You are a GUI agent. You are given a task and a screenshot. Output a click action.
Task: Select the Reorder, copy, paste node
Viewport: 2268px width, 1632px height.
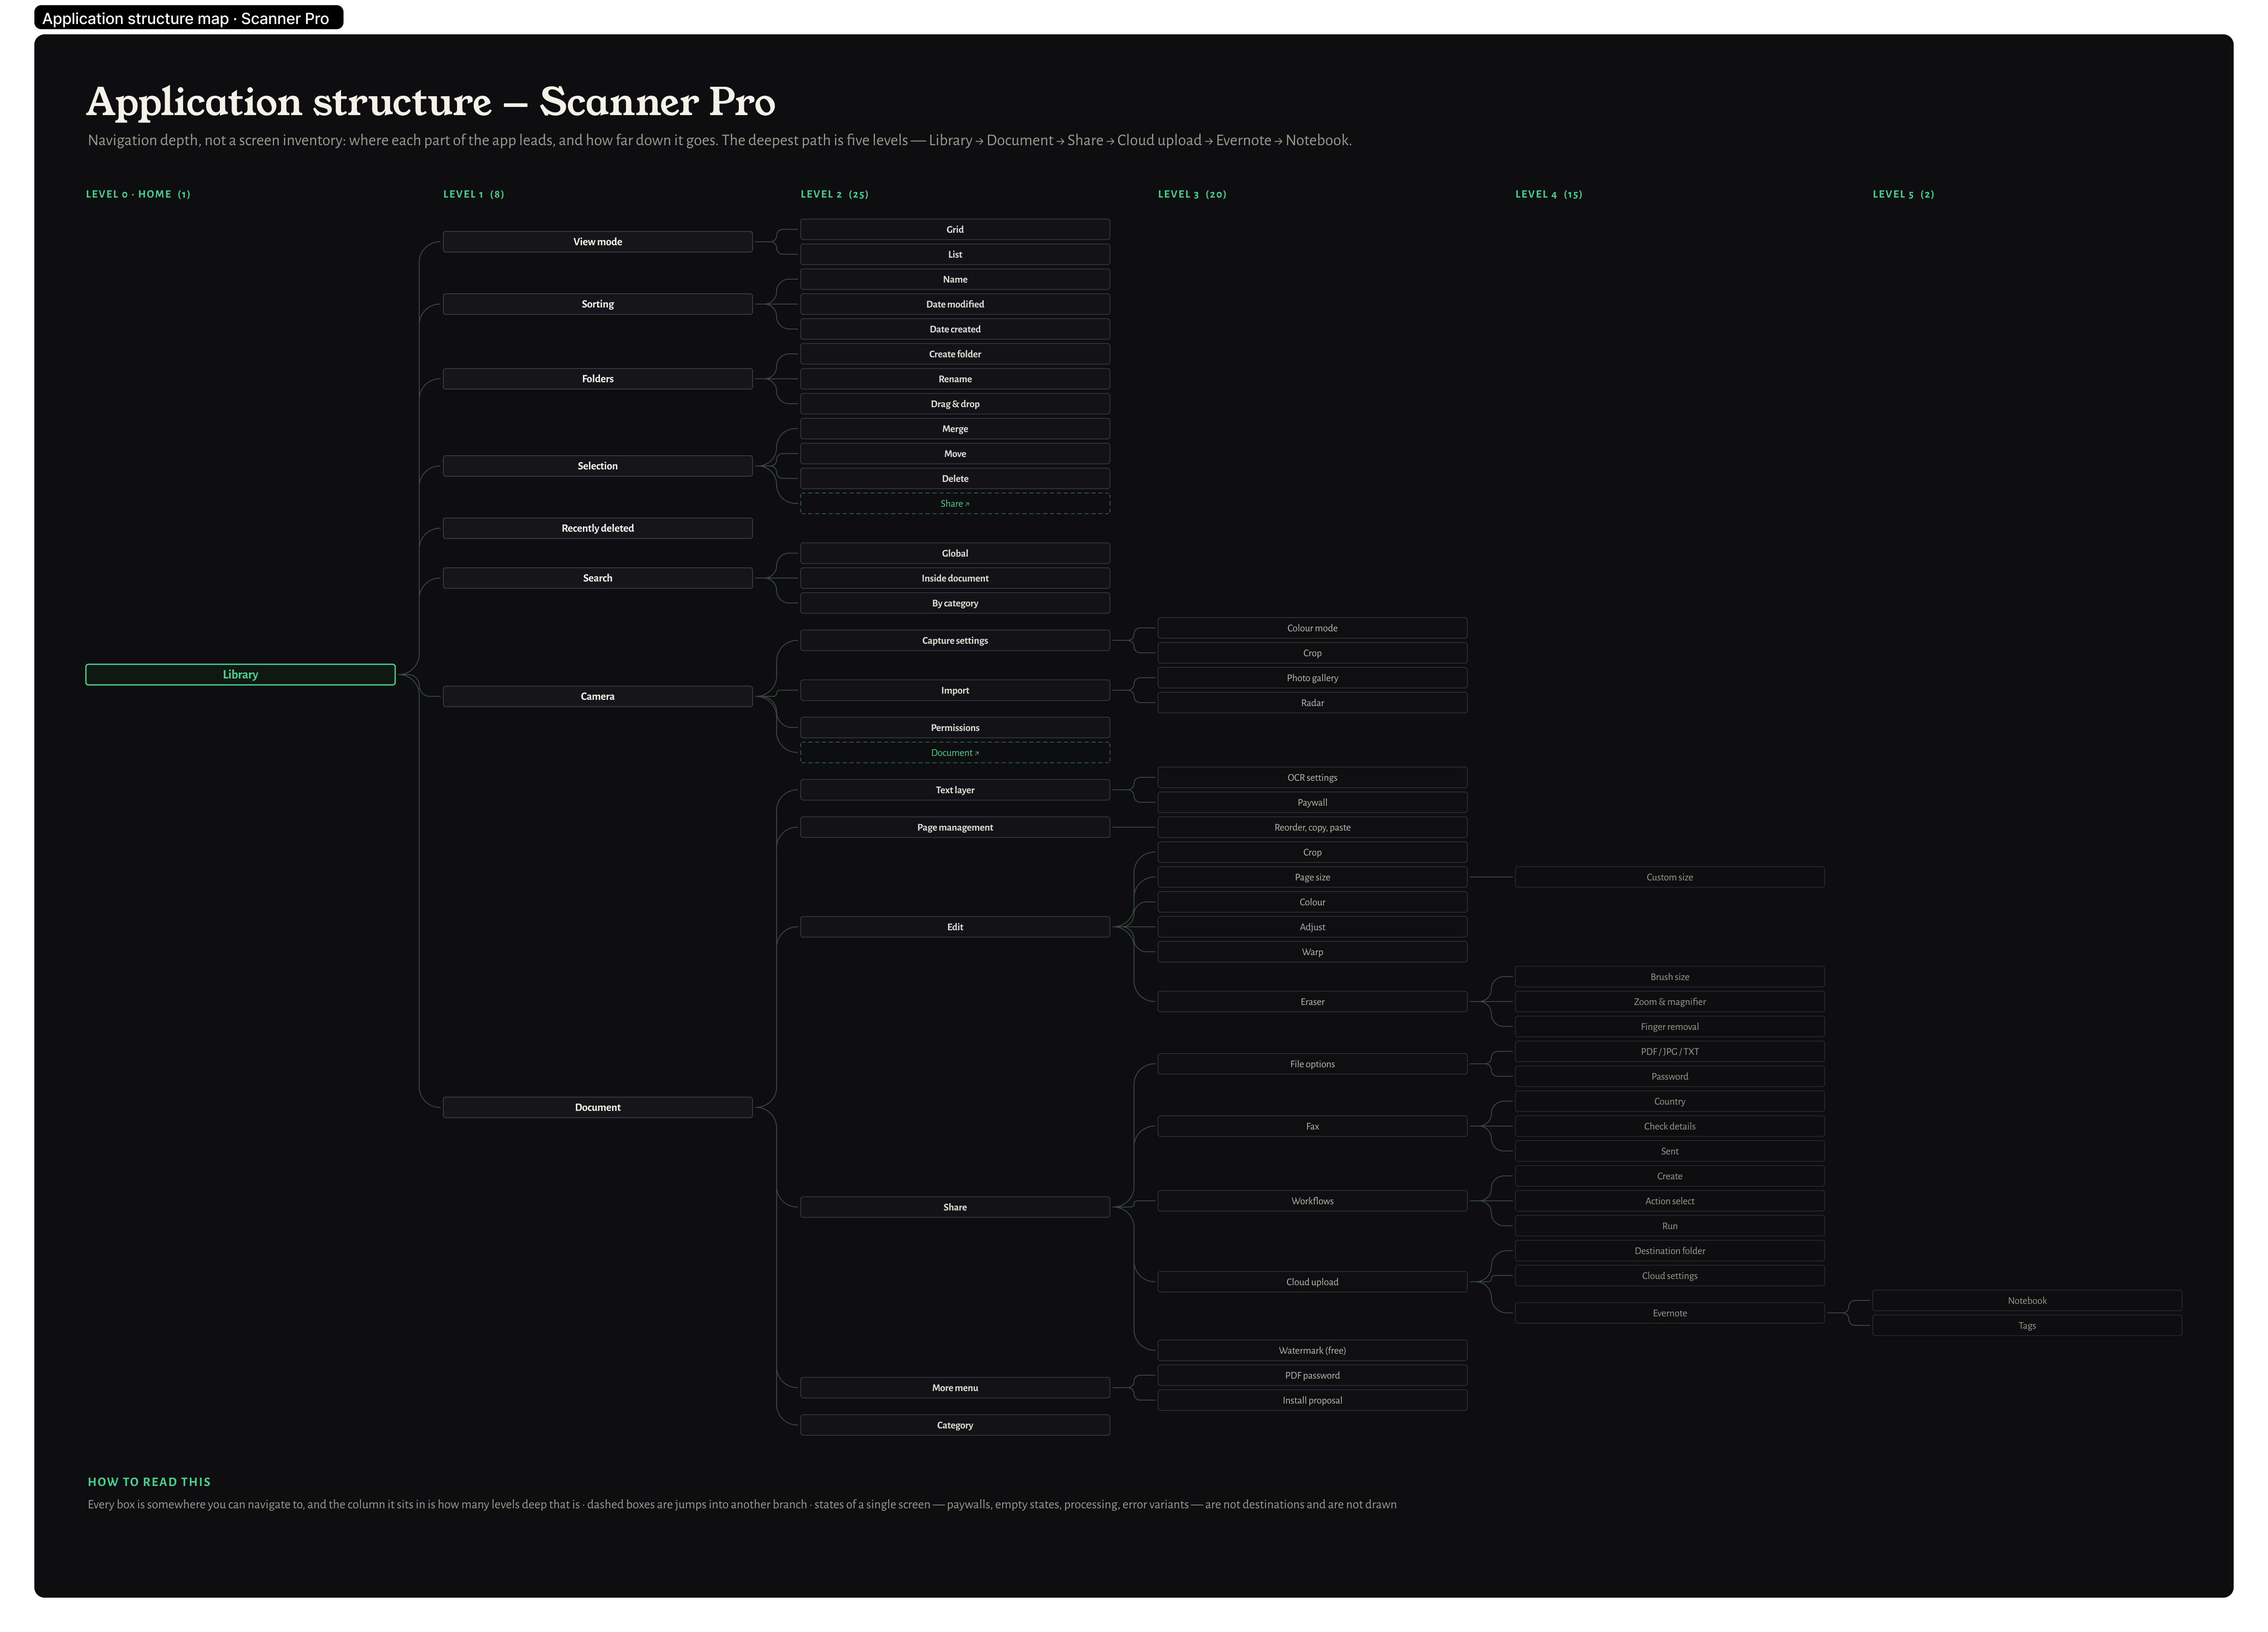pos(1312,827)
